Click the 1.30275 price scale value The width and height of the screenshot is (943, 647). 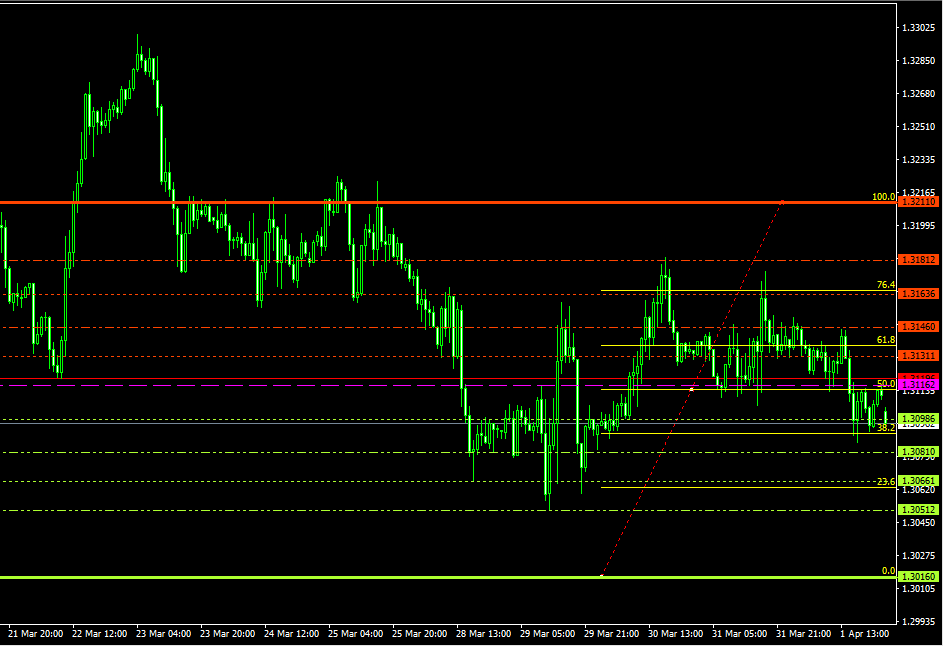tap(919, 556)
